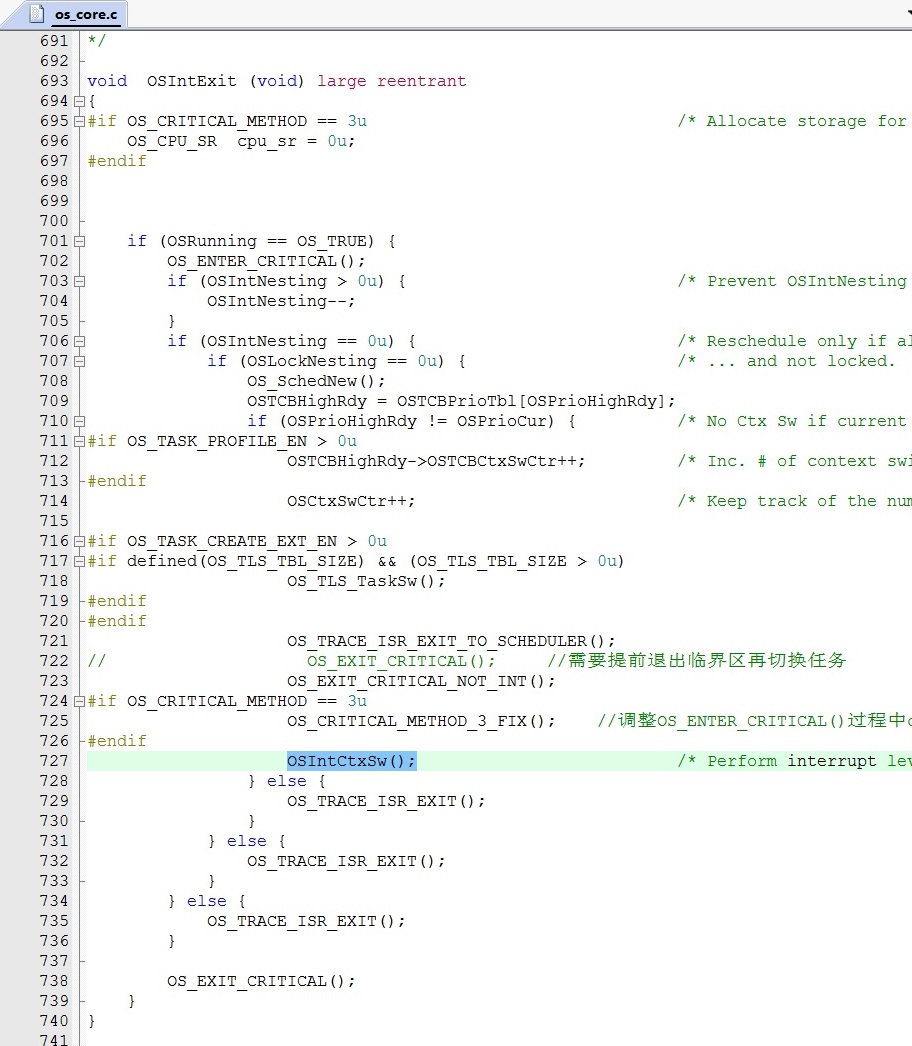
Task: Click OS_EXIT_CRITICAL_NOT_INT(); on line 723
Action: tap(421, 682)
